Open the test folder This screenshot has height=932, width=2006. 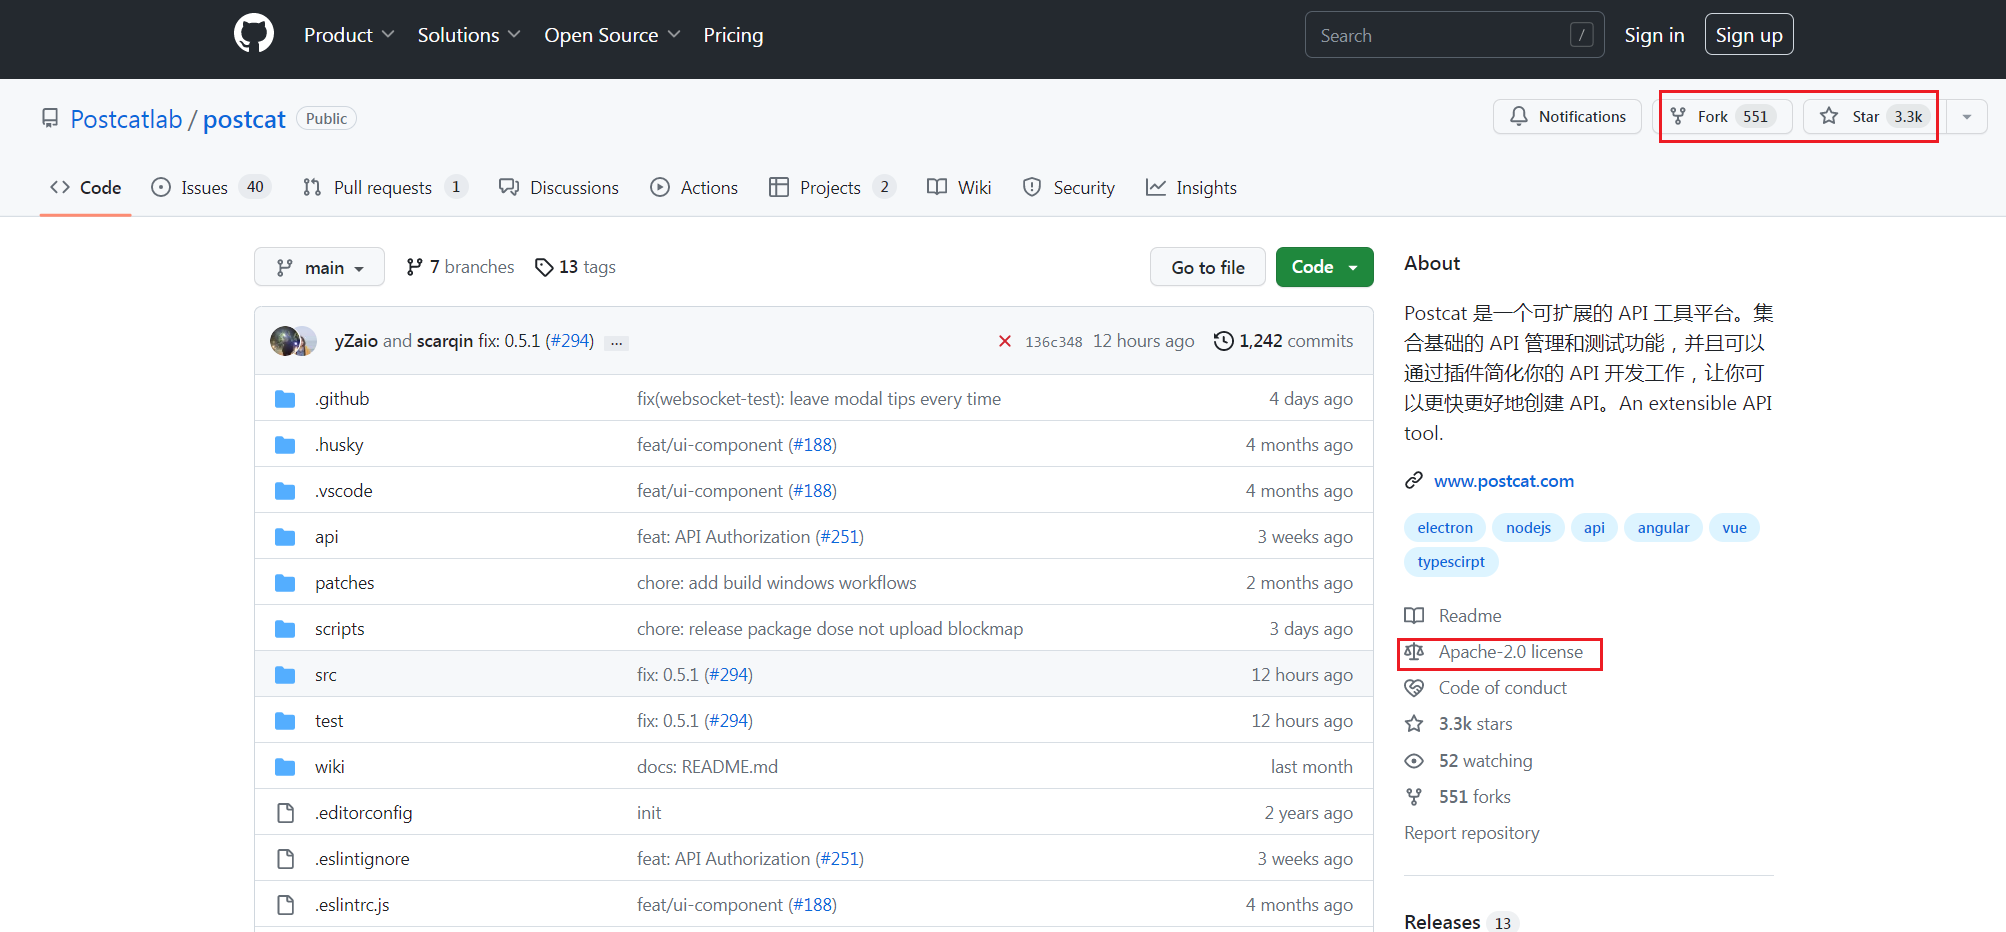[329, 721]
